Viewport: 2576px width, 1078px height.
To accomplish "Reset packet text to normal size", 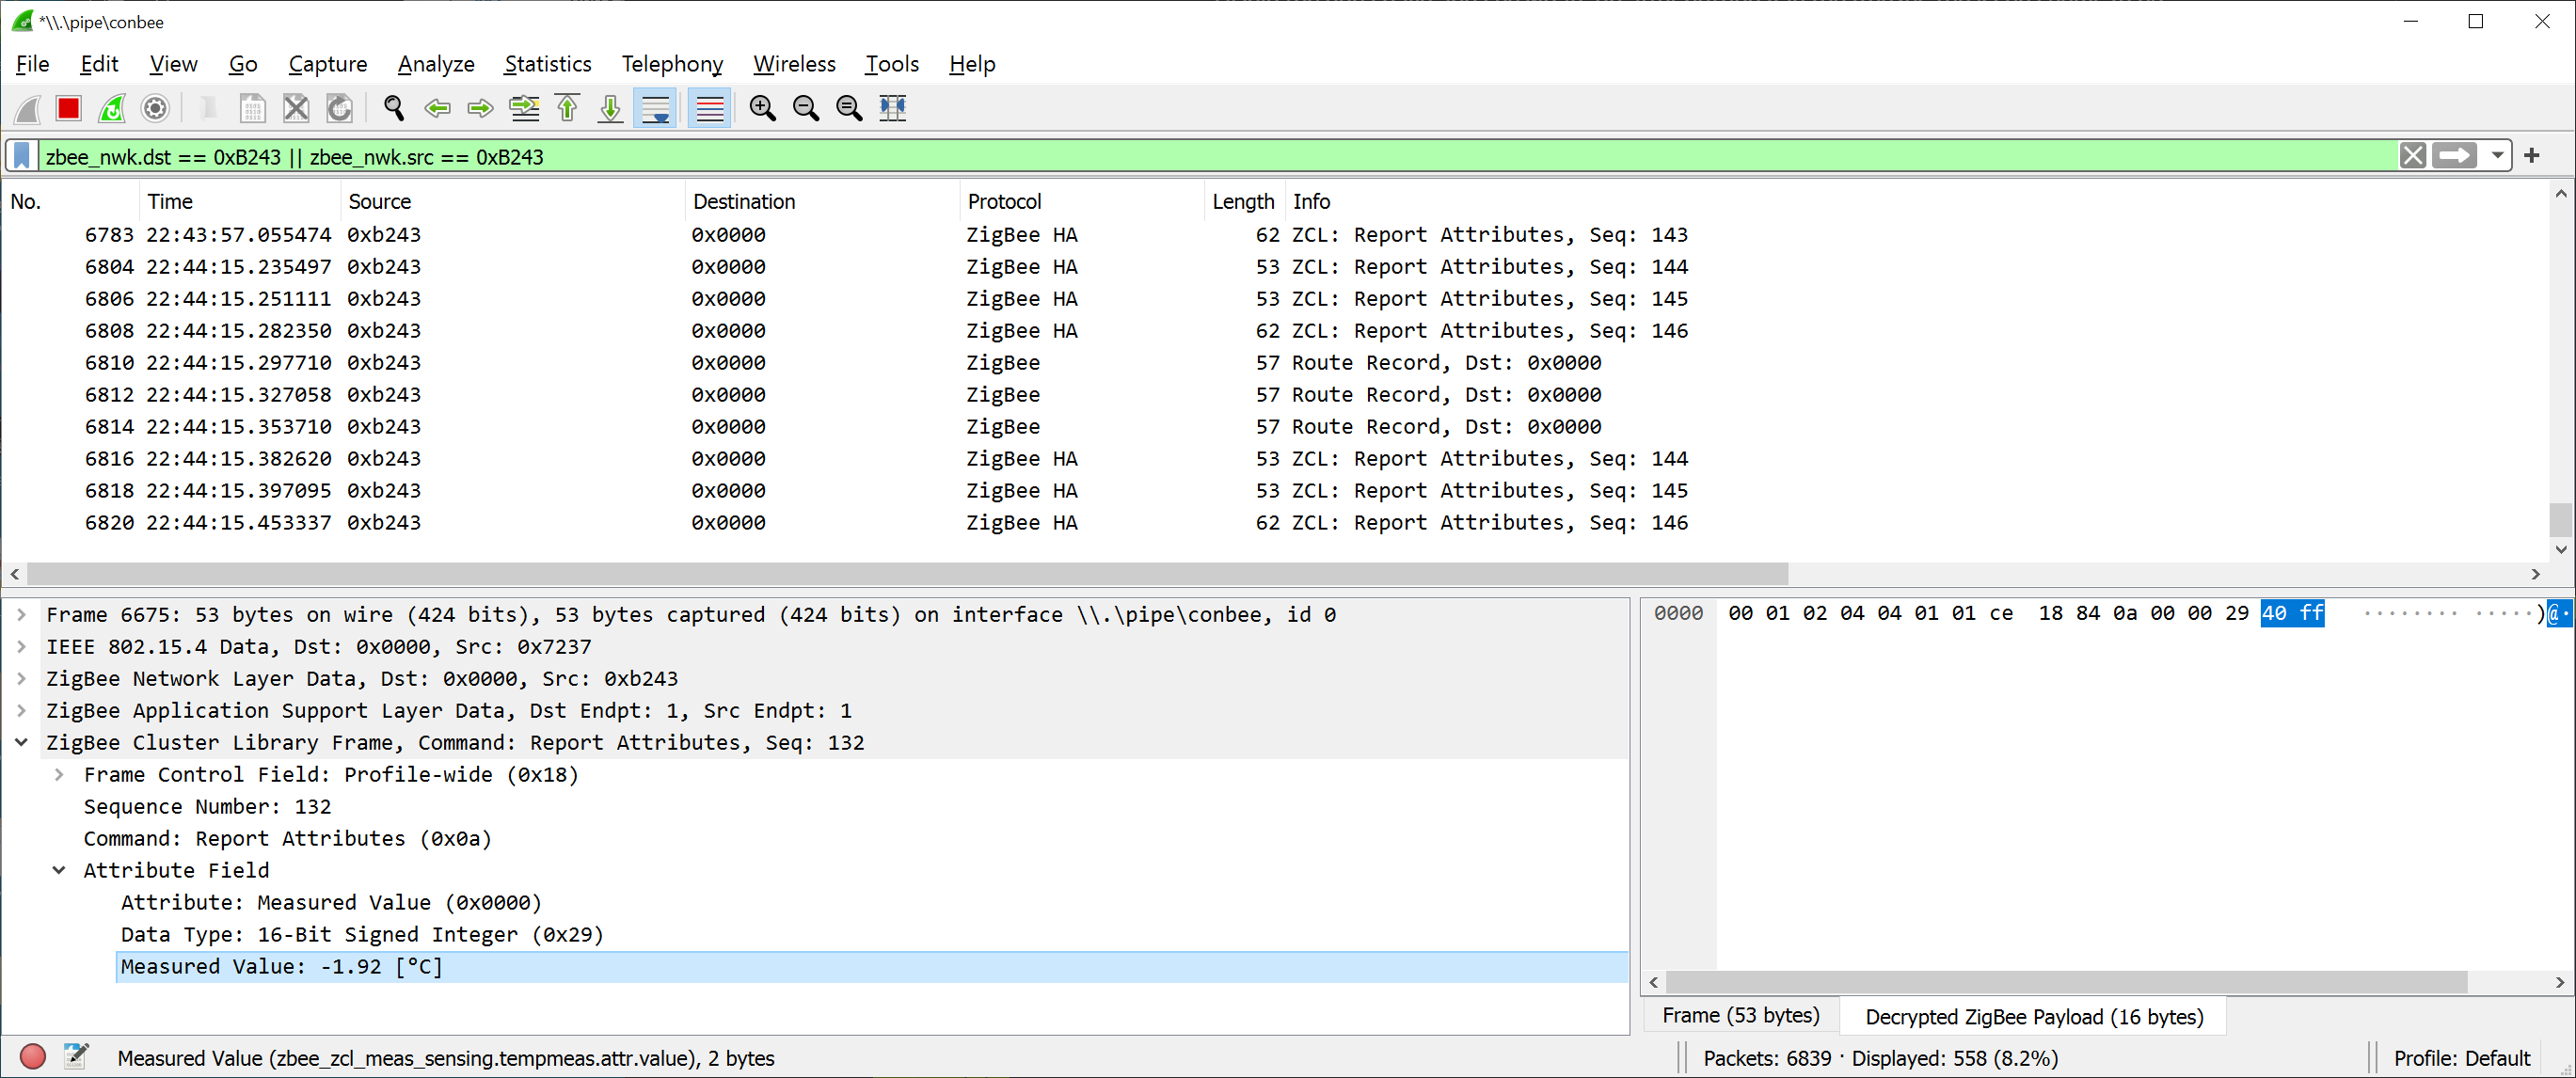I will click(849, 108).
